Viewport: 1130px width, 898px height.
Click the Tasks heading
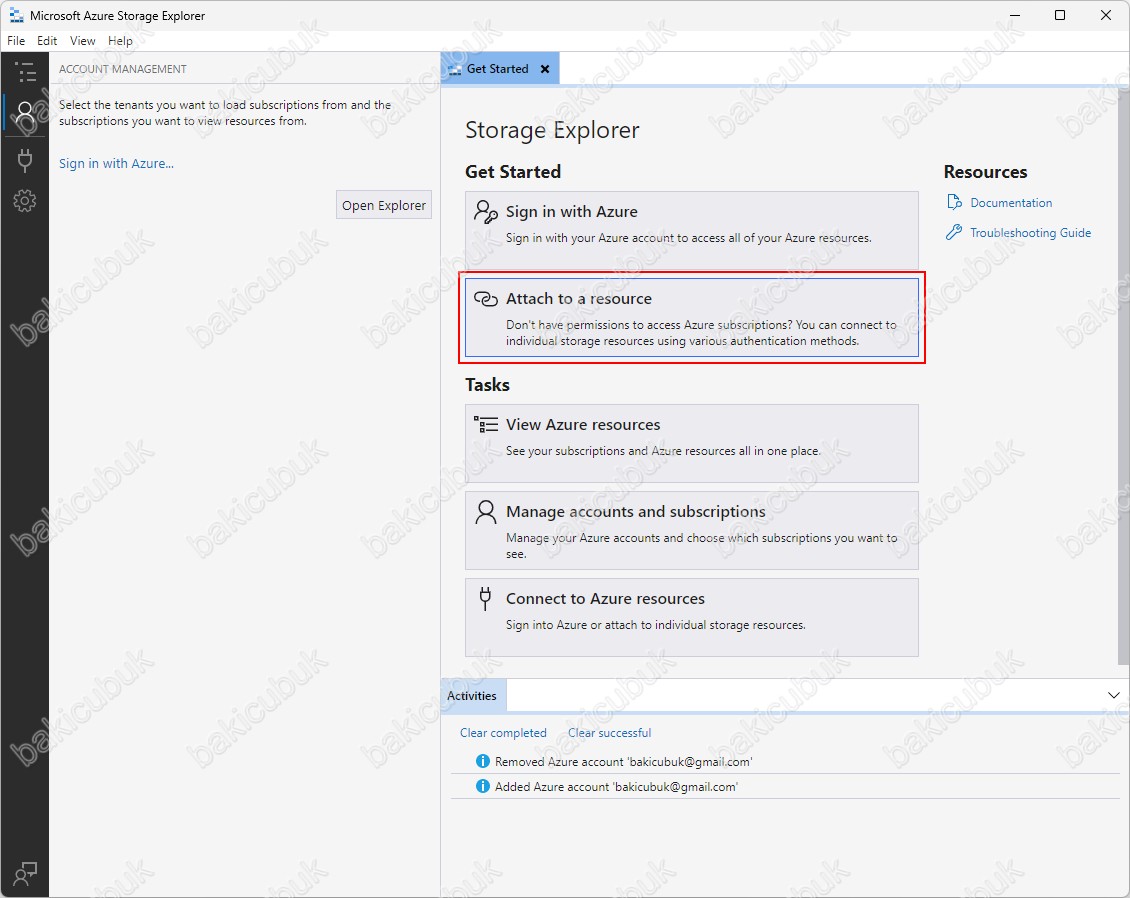pyautogui.click(x=487, y=385)
